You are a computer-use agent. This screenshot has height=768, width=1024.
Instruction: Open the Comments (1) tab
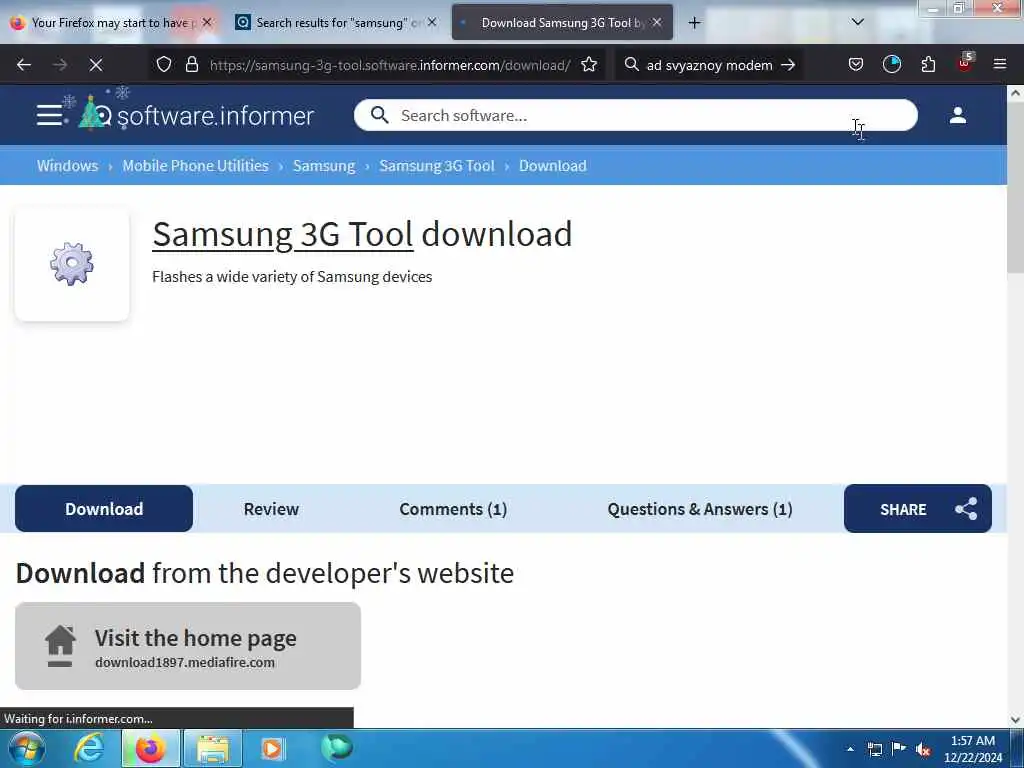pos(453,509)
